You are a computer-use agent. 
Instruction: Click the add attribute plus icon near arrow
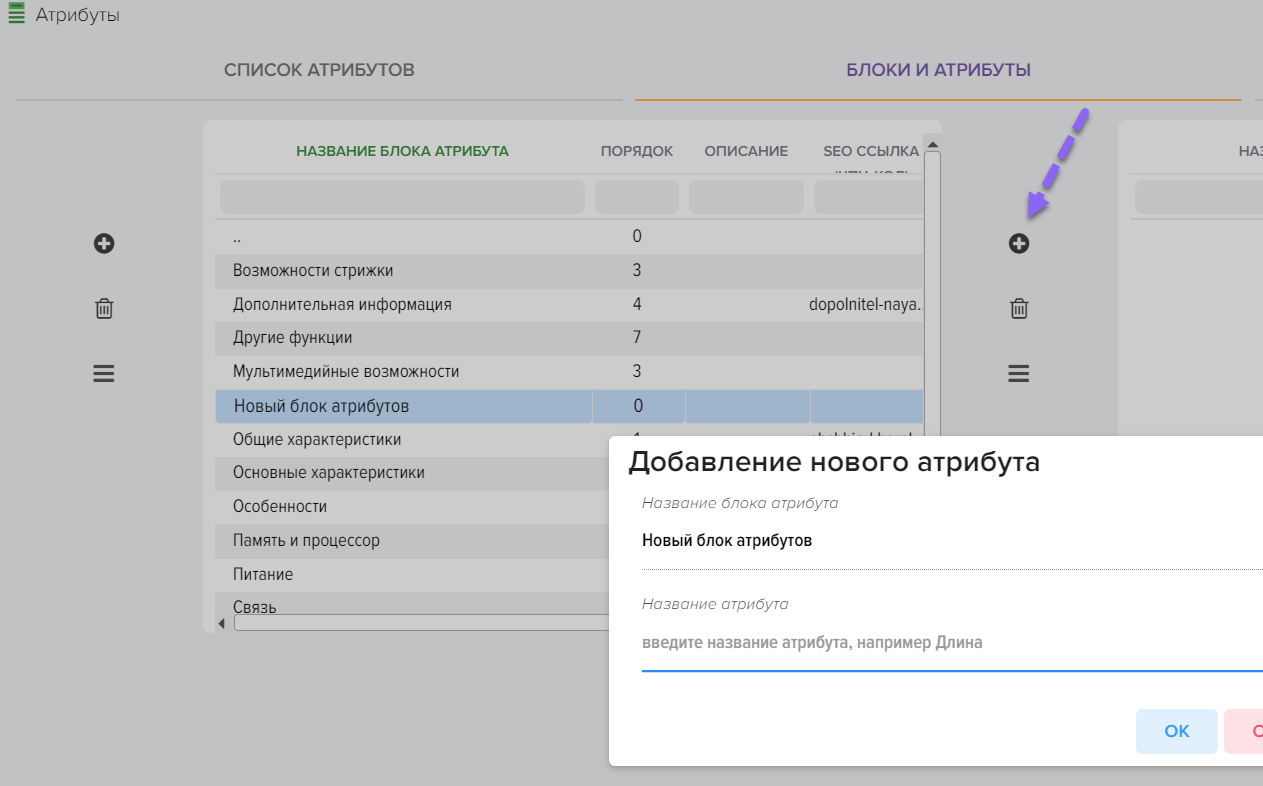click(x=1018, y=243)
